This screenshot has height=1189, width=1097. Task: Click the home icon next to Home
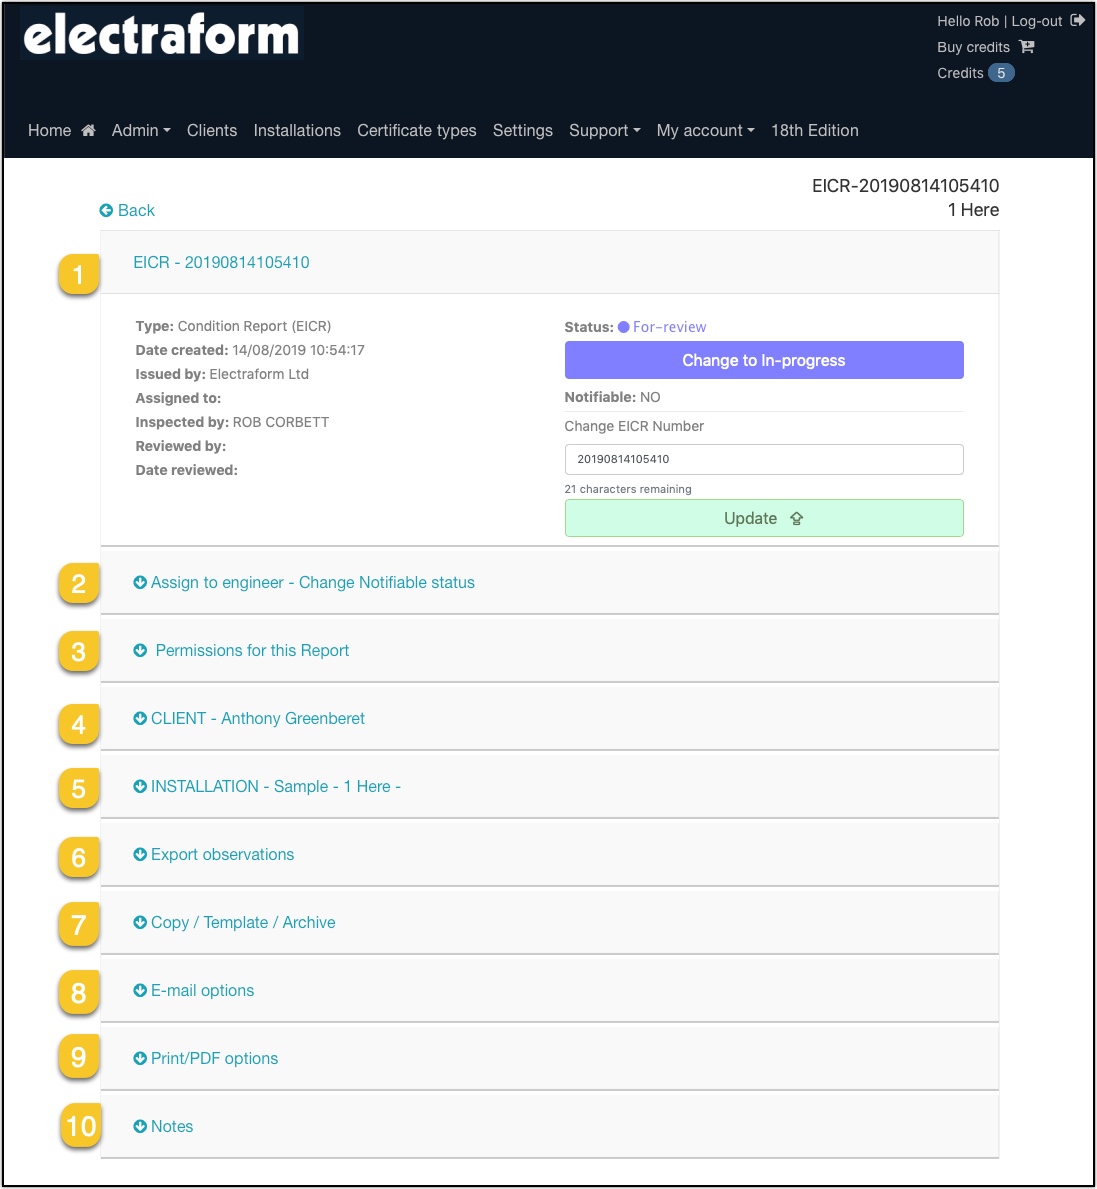(89, 130)
